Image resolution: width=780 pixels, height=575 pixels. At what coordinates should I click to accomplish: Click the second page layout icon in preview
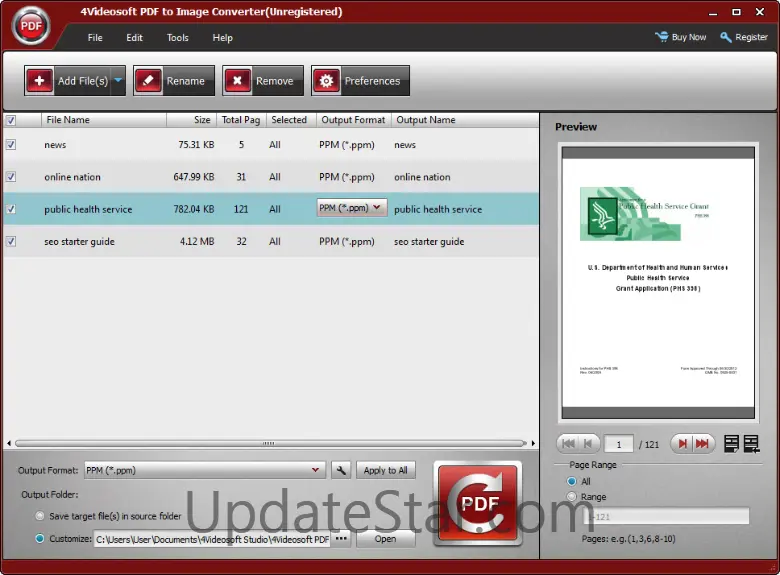(752, 444)
